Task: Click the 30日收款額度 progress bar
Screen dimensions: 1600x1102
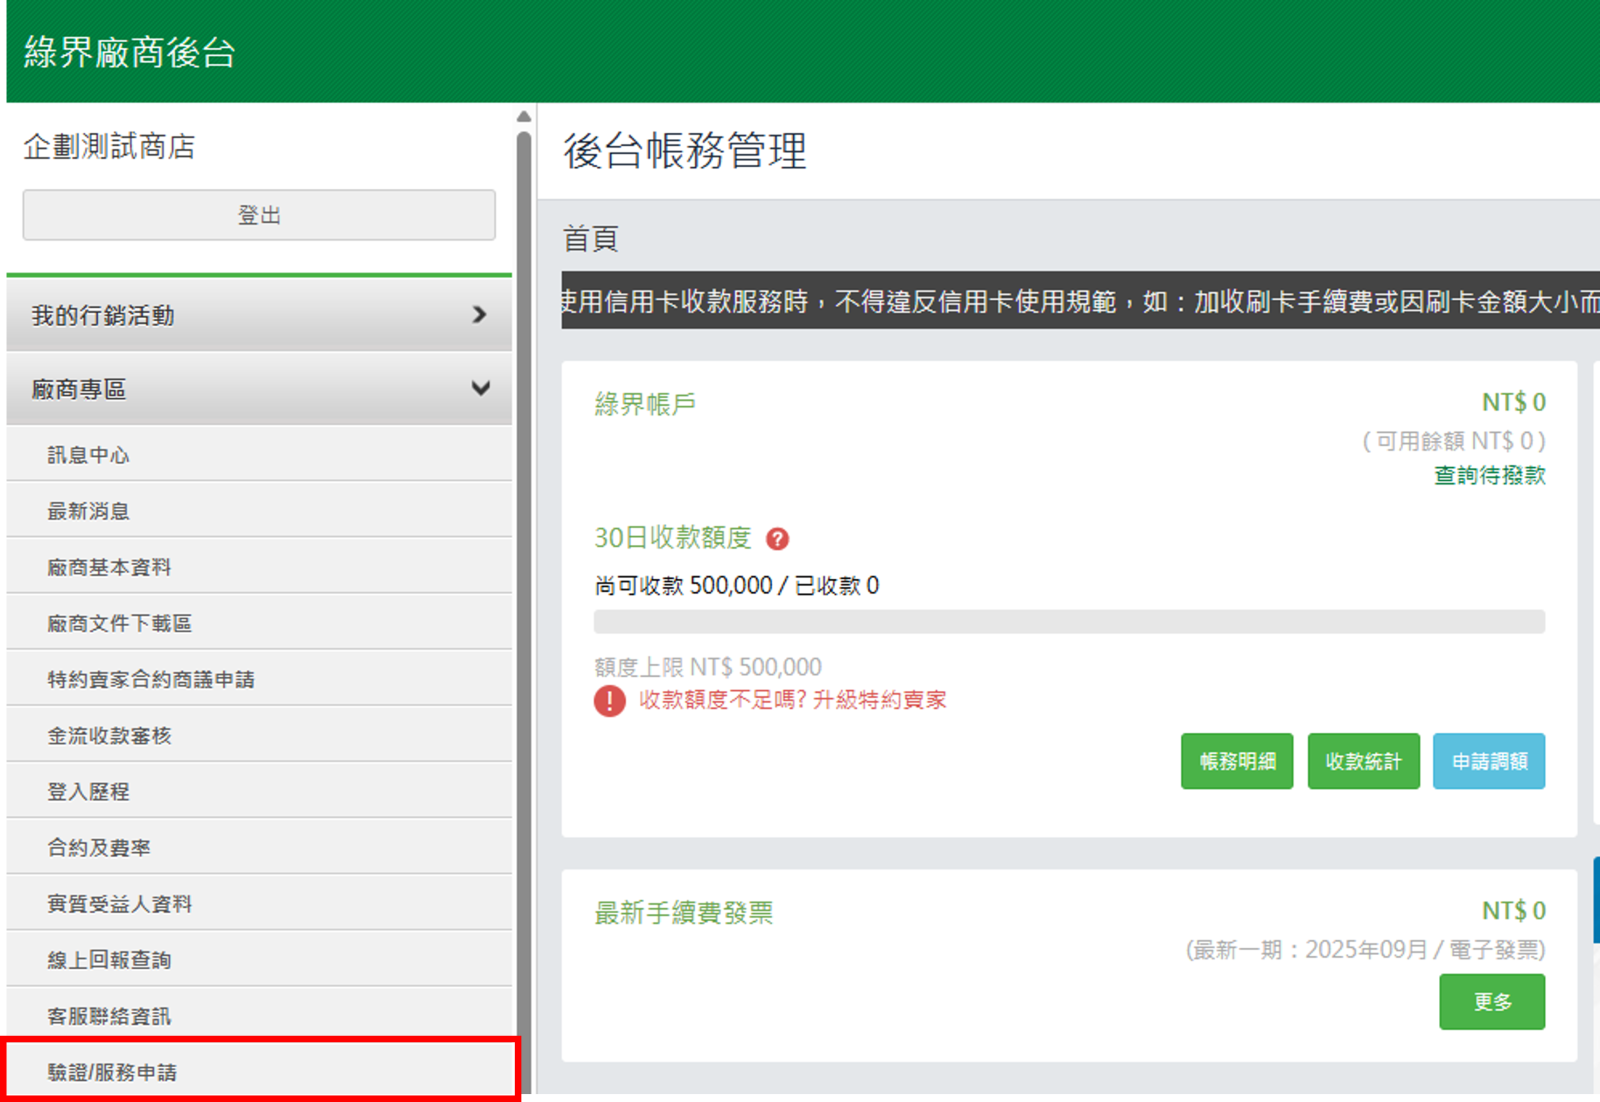Action: pos(1068,622)
